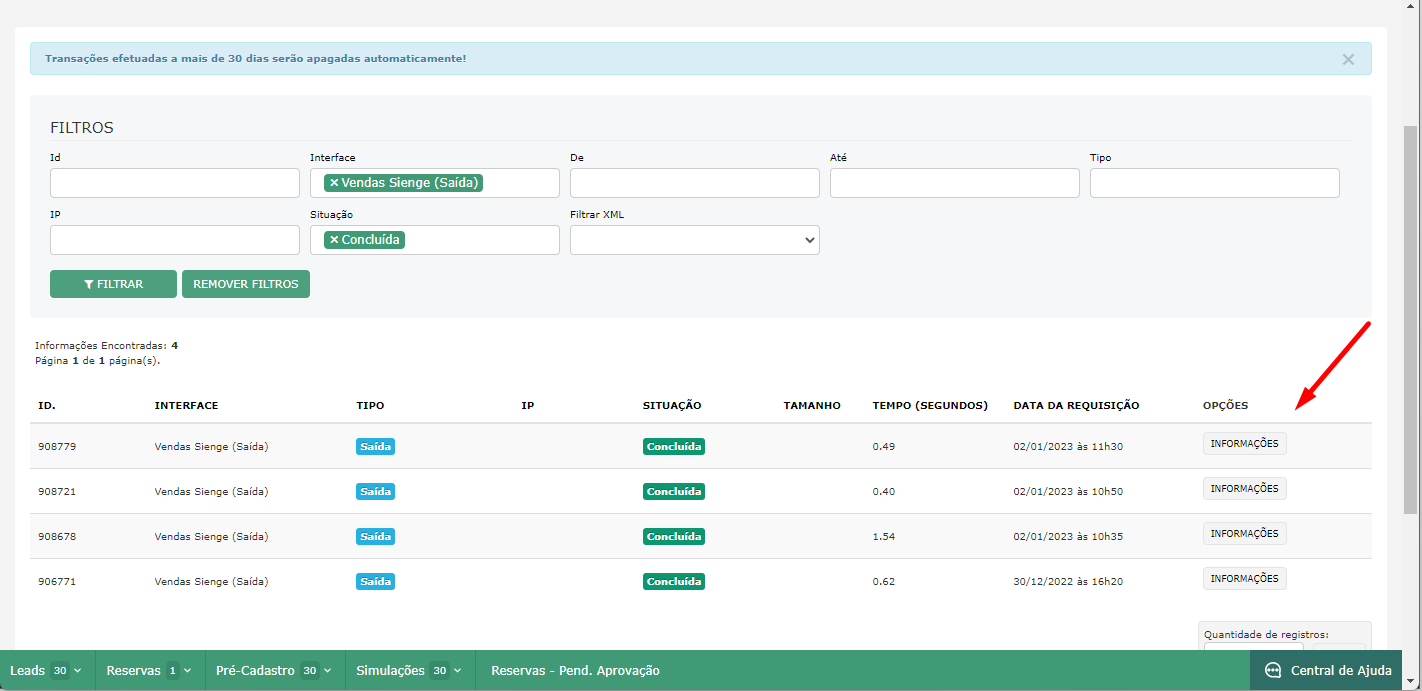Expand the Leads dropdown in bottom bar
Viewport: 1422px width, 691px height.
coord(46,671)
